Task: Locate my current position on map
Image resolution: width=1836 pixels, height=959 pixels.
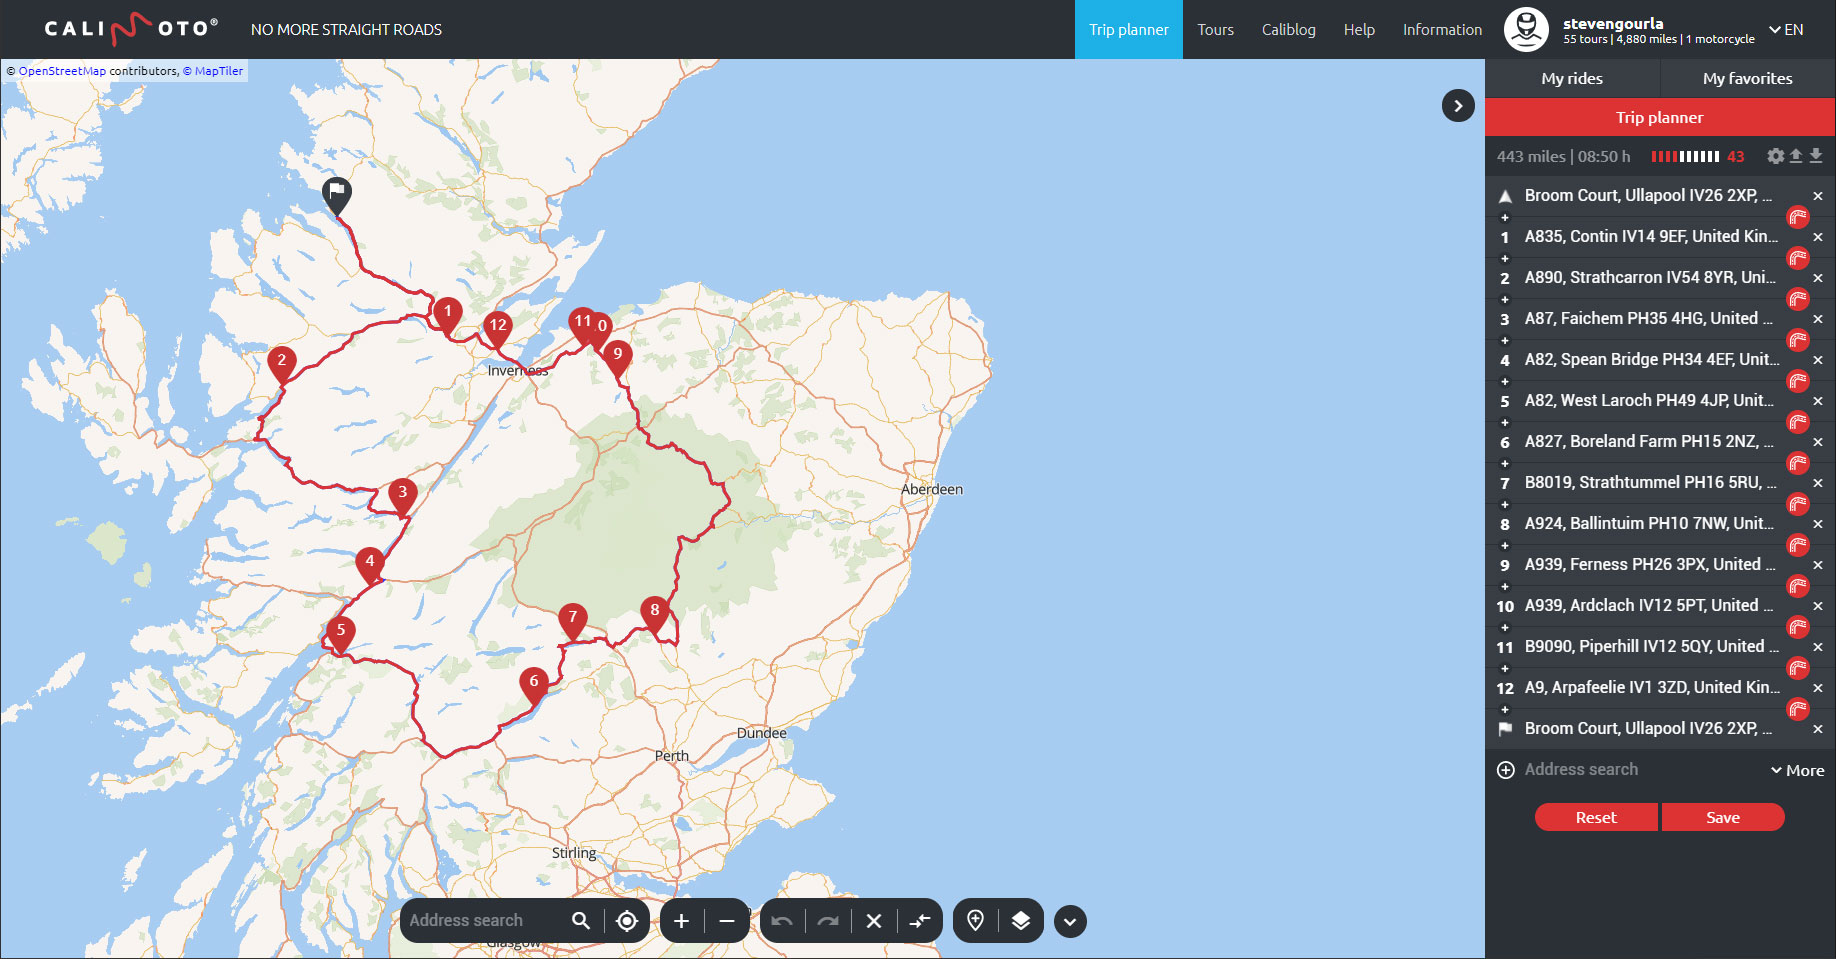Action: point(627,921)
